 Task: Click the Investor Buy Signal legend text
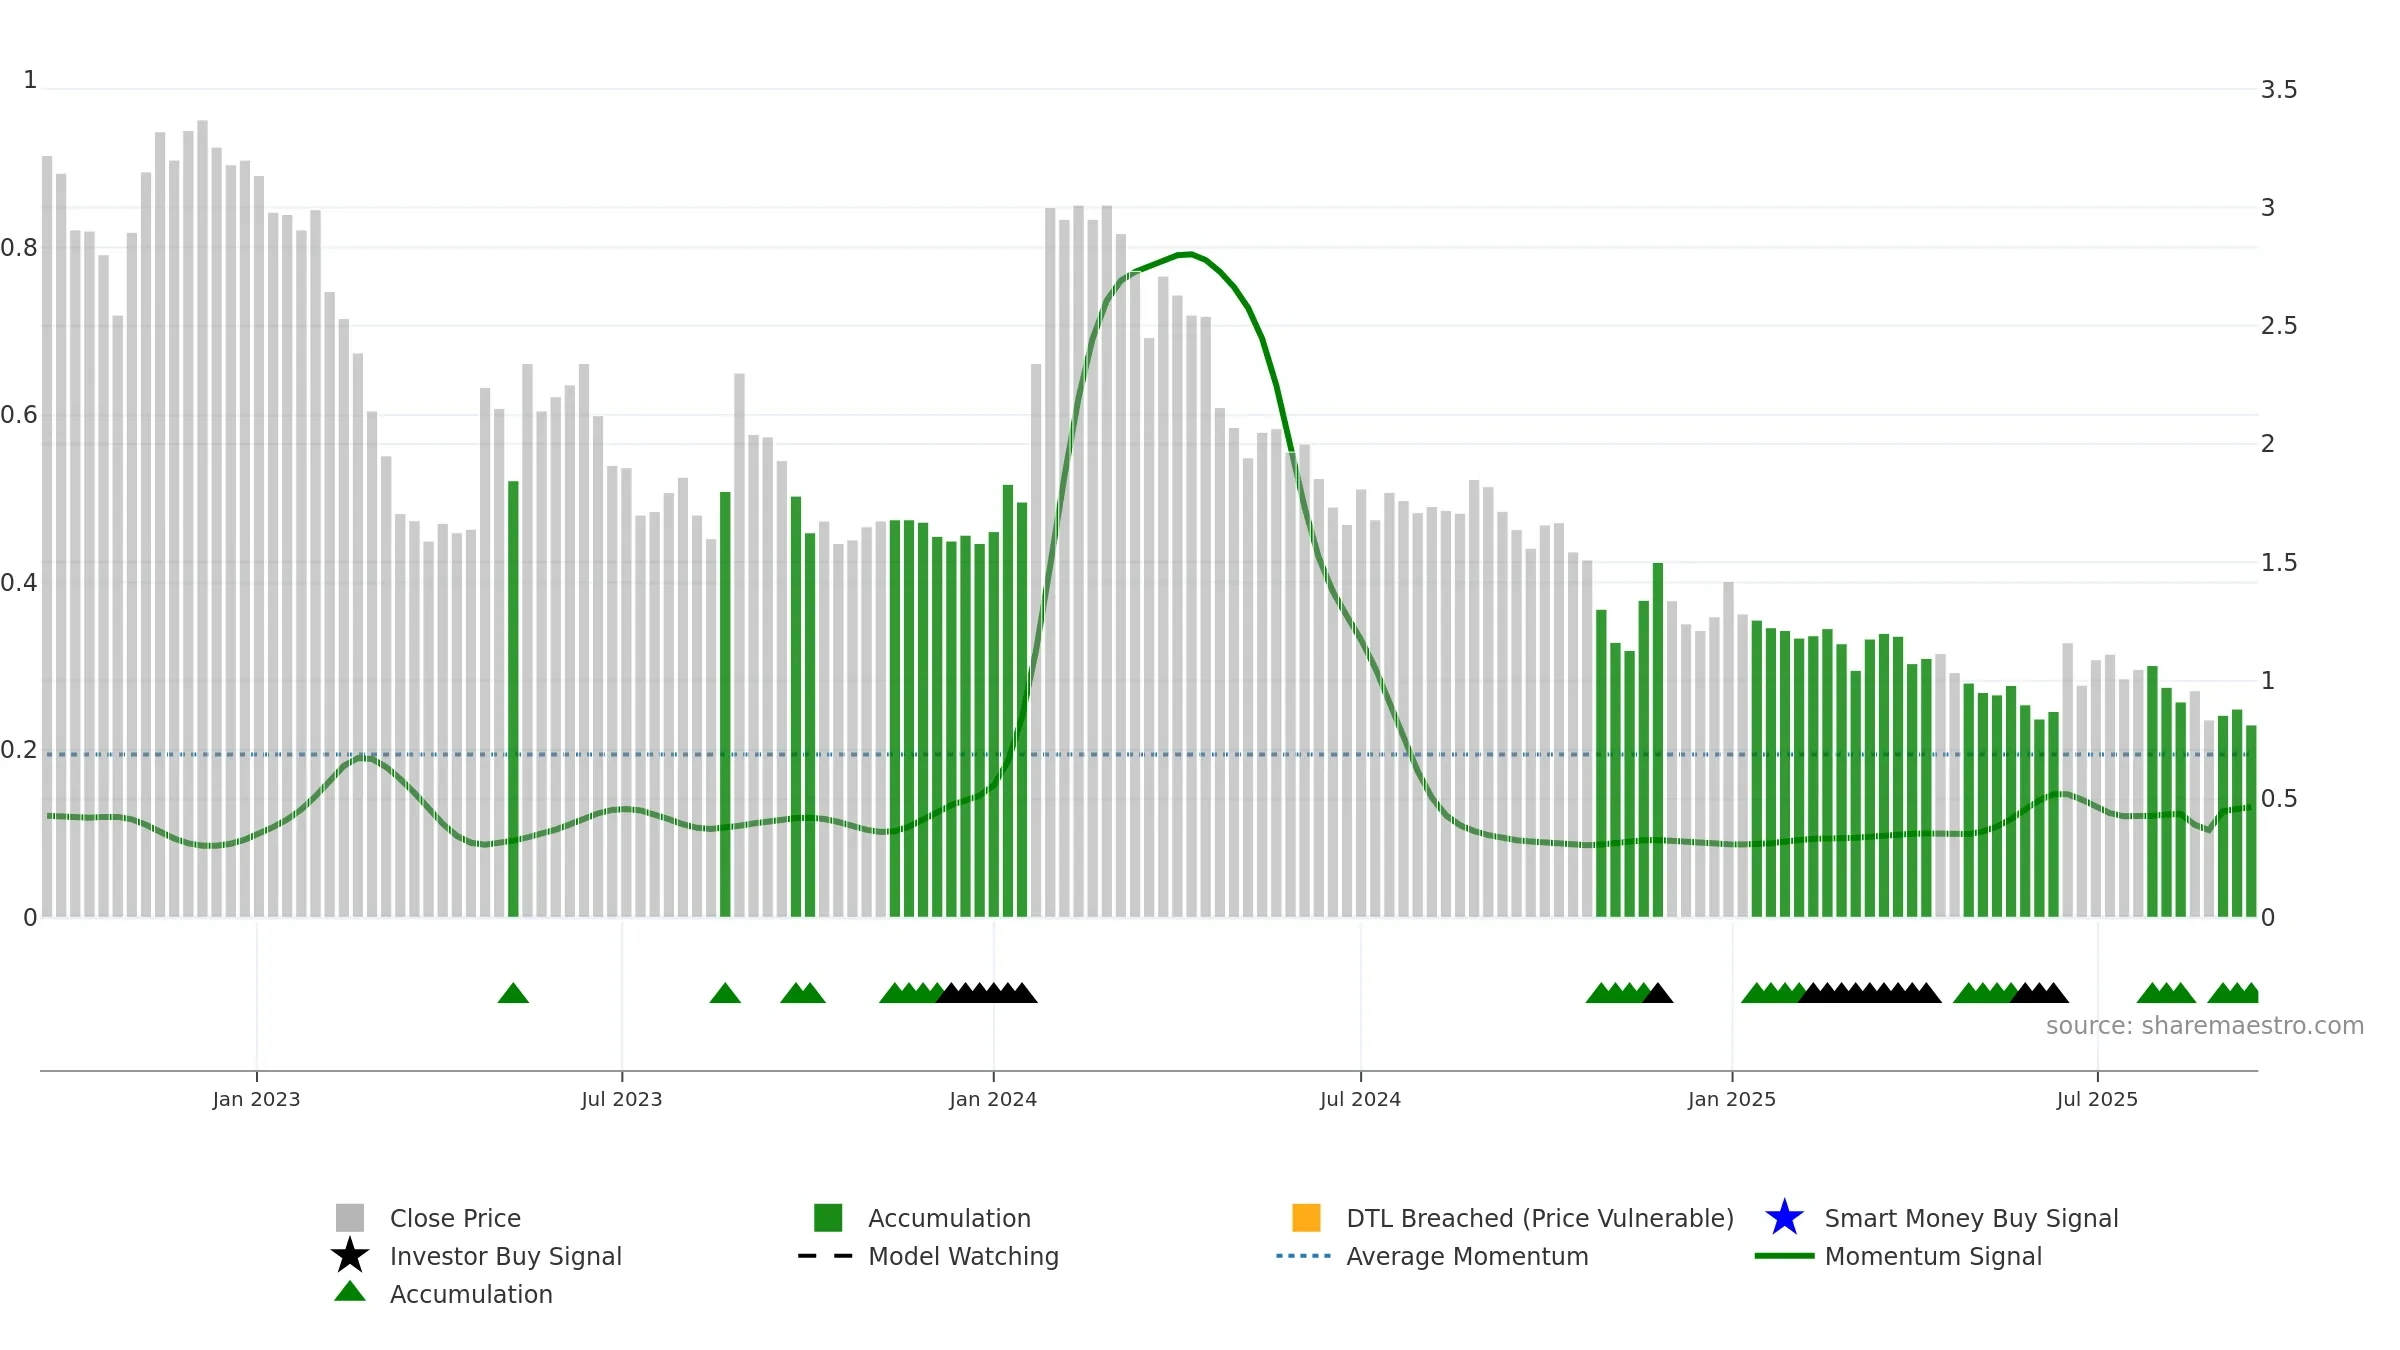(x=506, y=1256)
